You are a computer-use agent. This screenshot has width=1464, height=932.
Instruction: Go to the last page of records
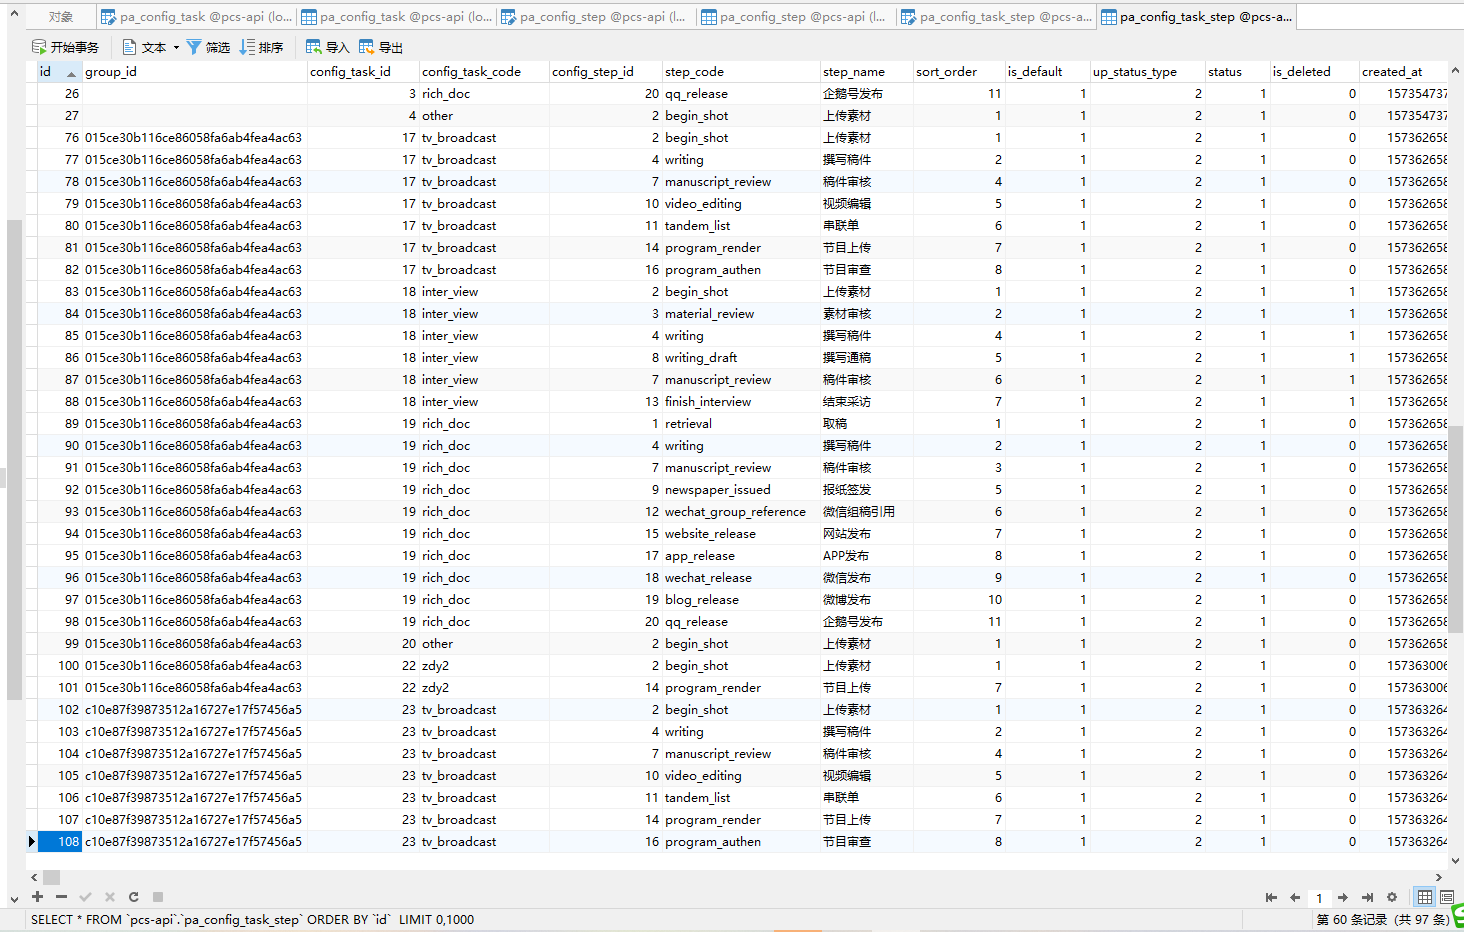click(1367, 897)
